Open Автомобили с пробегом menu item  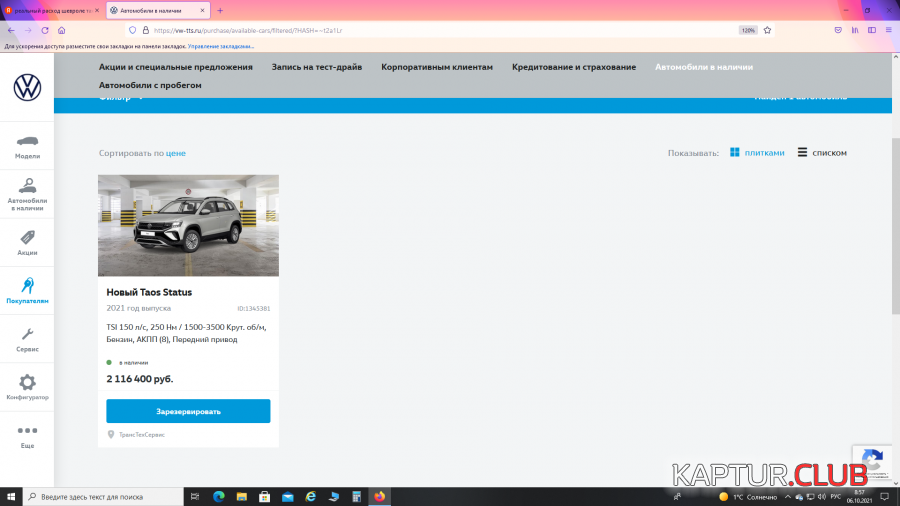[150, 85]
